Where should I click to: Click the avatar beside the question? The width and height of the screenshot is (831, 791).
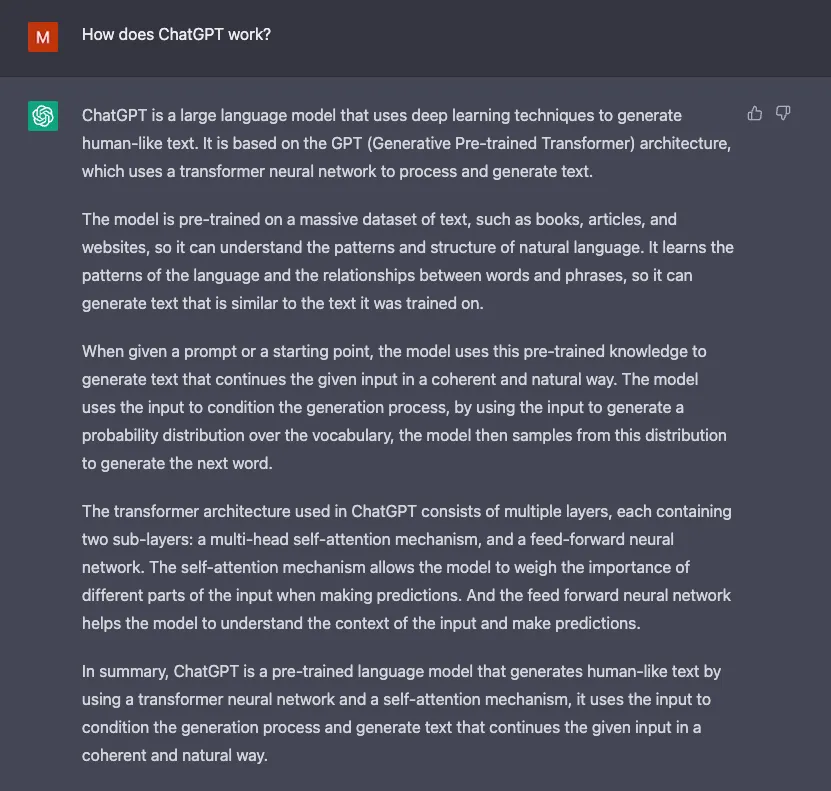41,37
